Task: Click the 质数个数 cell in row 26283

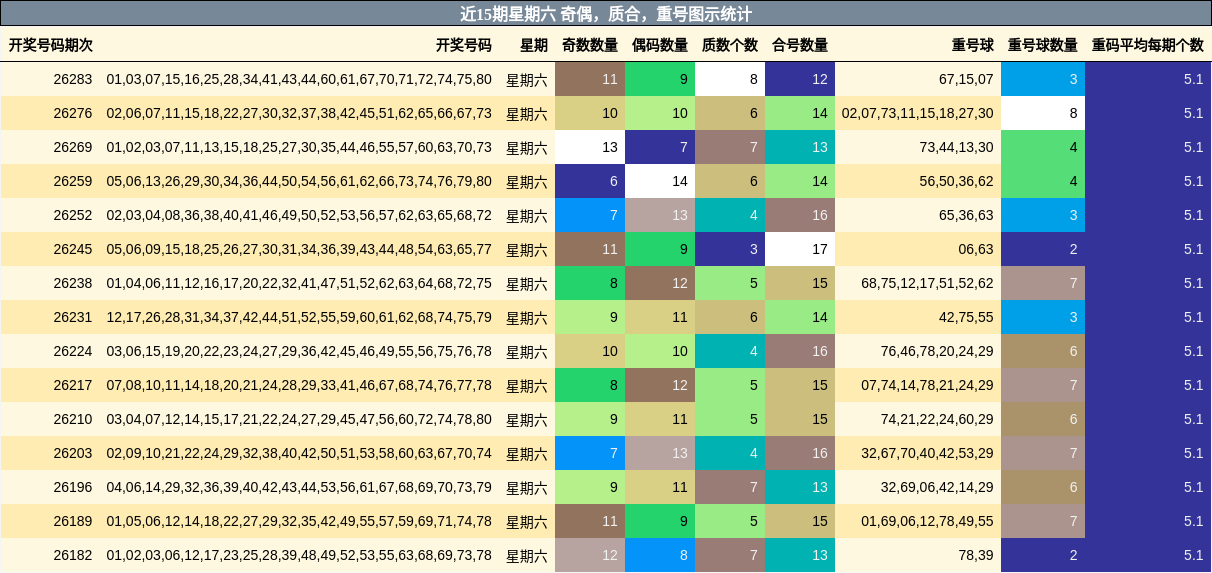Action: (730, 79)
